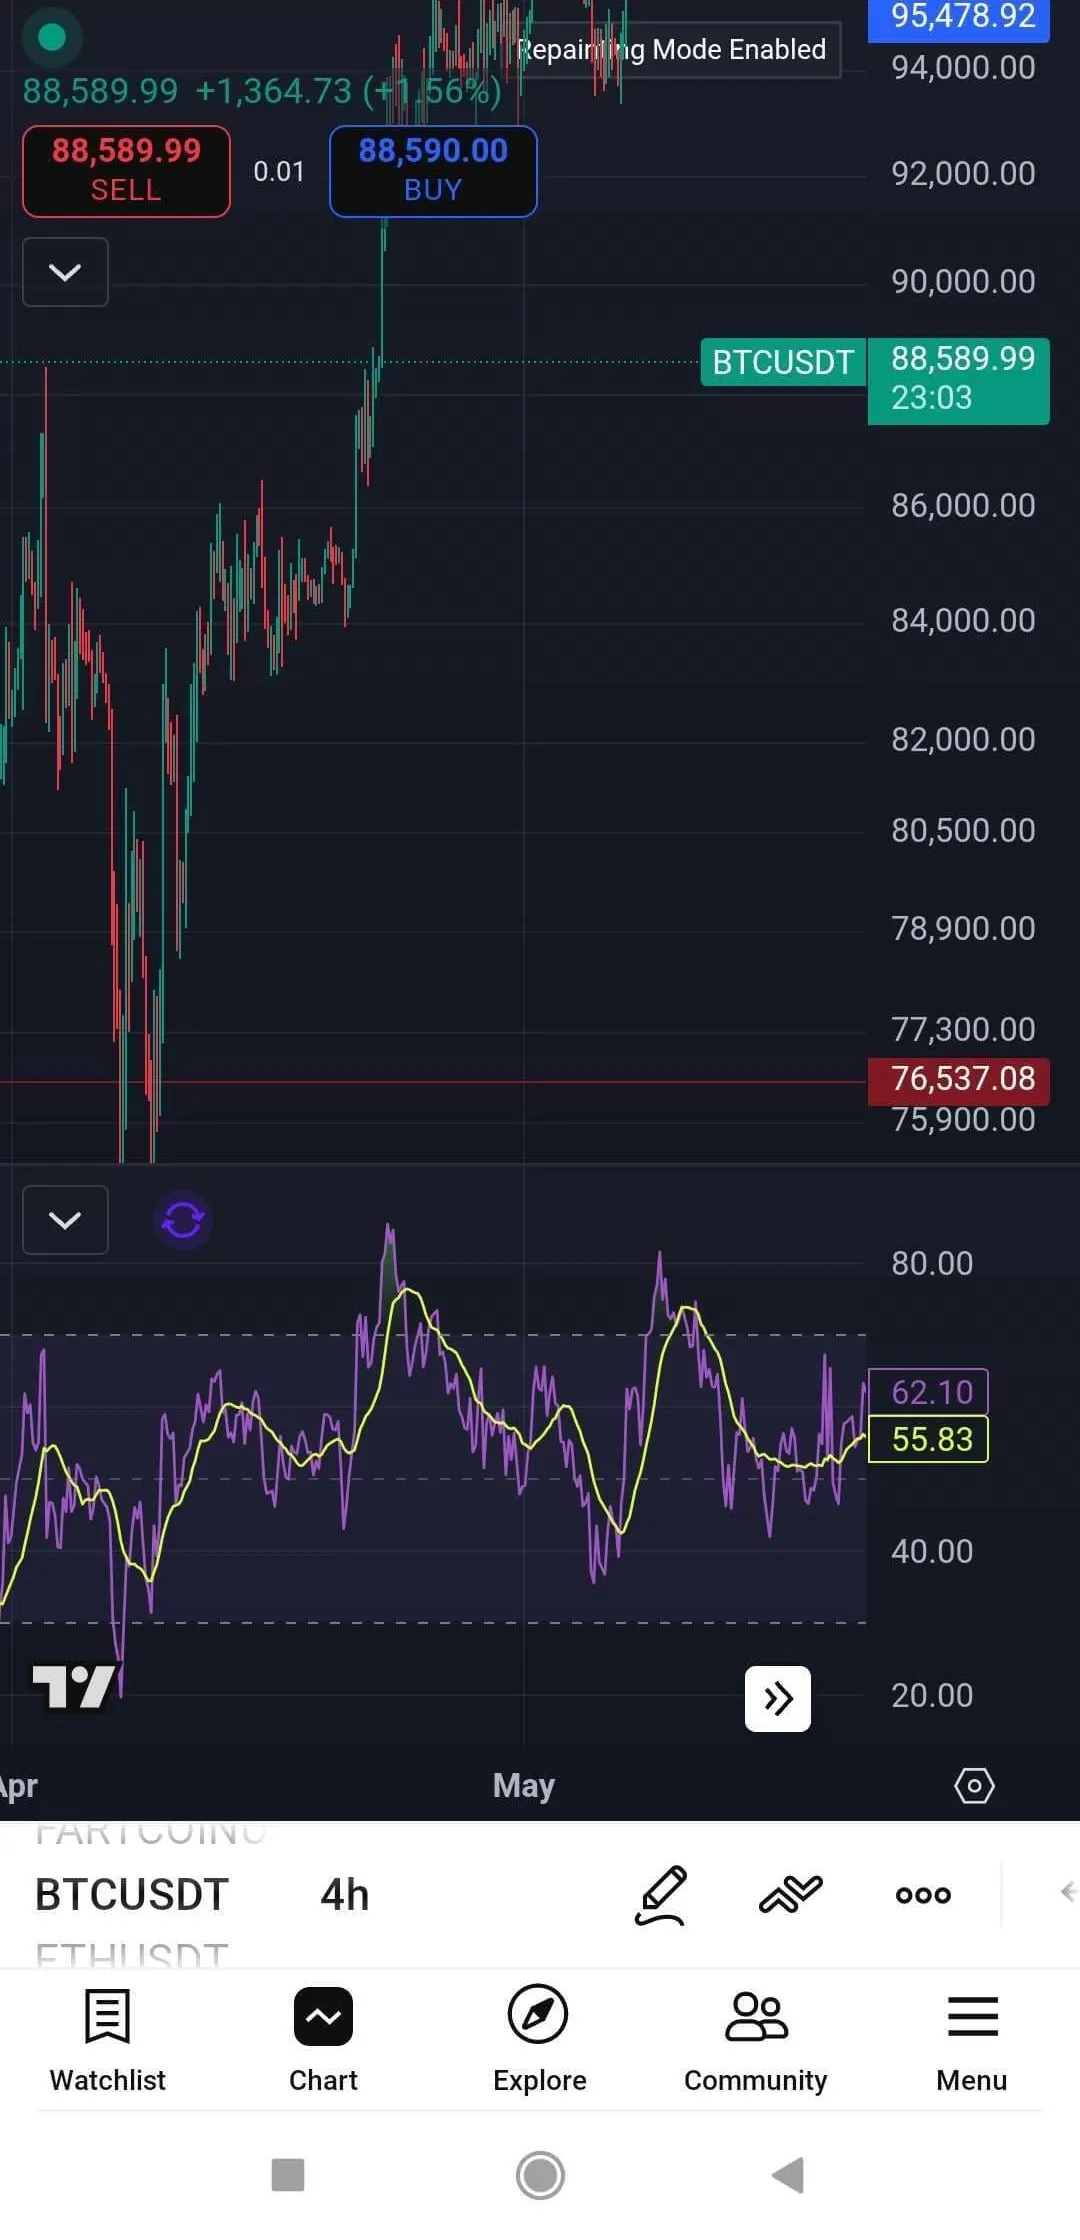Viewport: 1080px width, 2240px height.
Task: Tap the arrow at the right edge of the toolbar
Action: 1068,1892
